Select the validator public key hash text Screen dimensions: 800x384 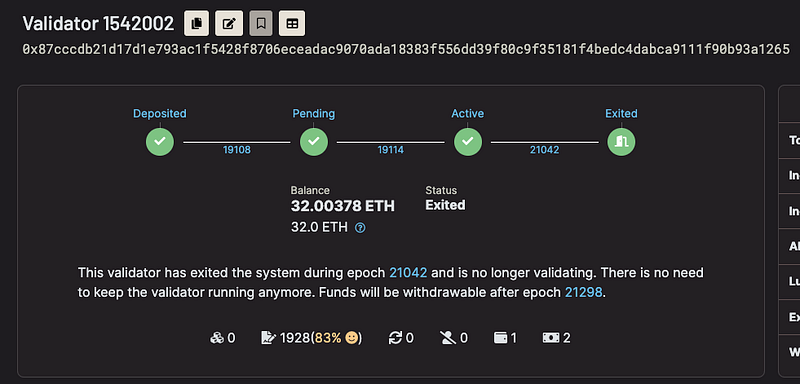click(x=406, y=49)
